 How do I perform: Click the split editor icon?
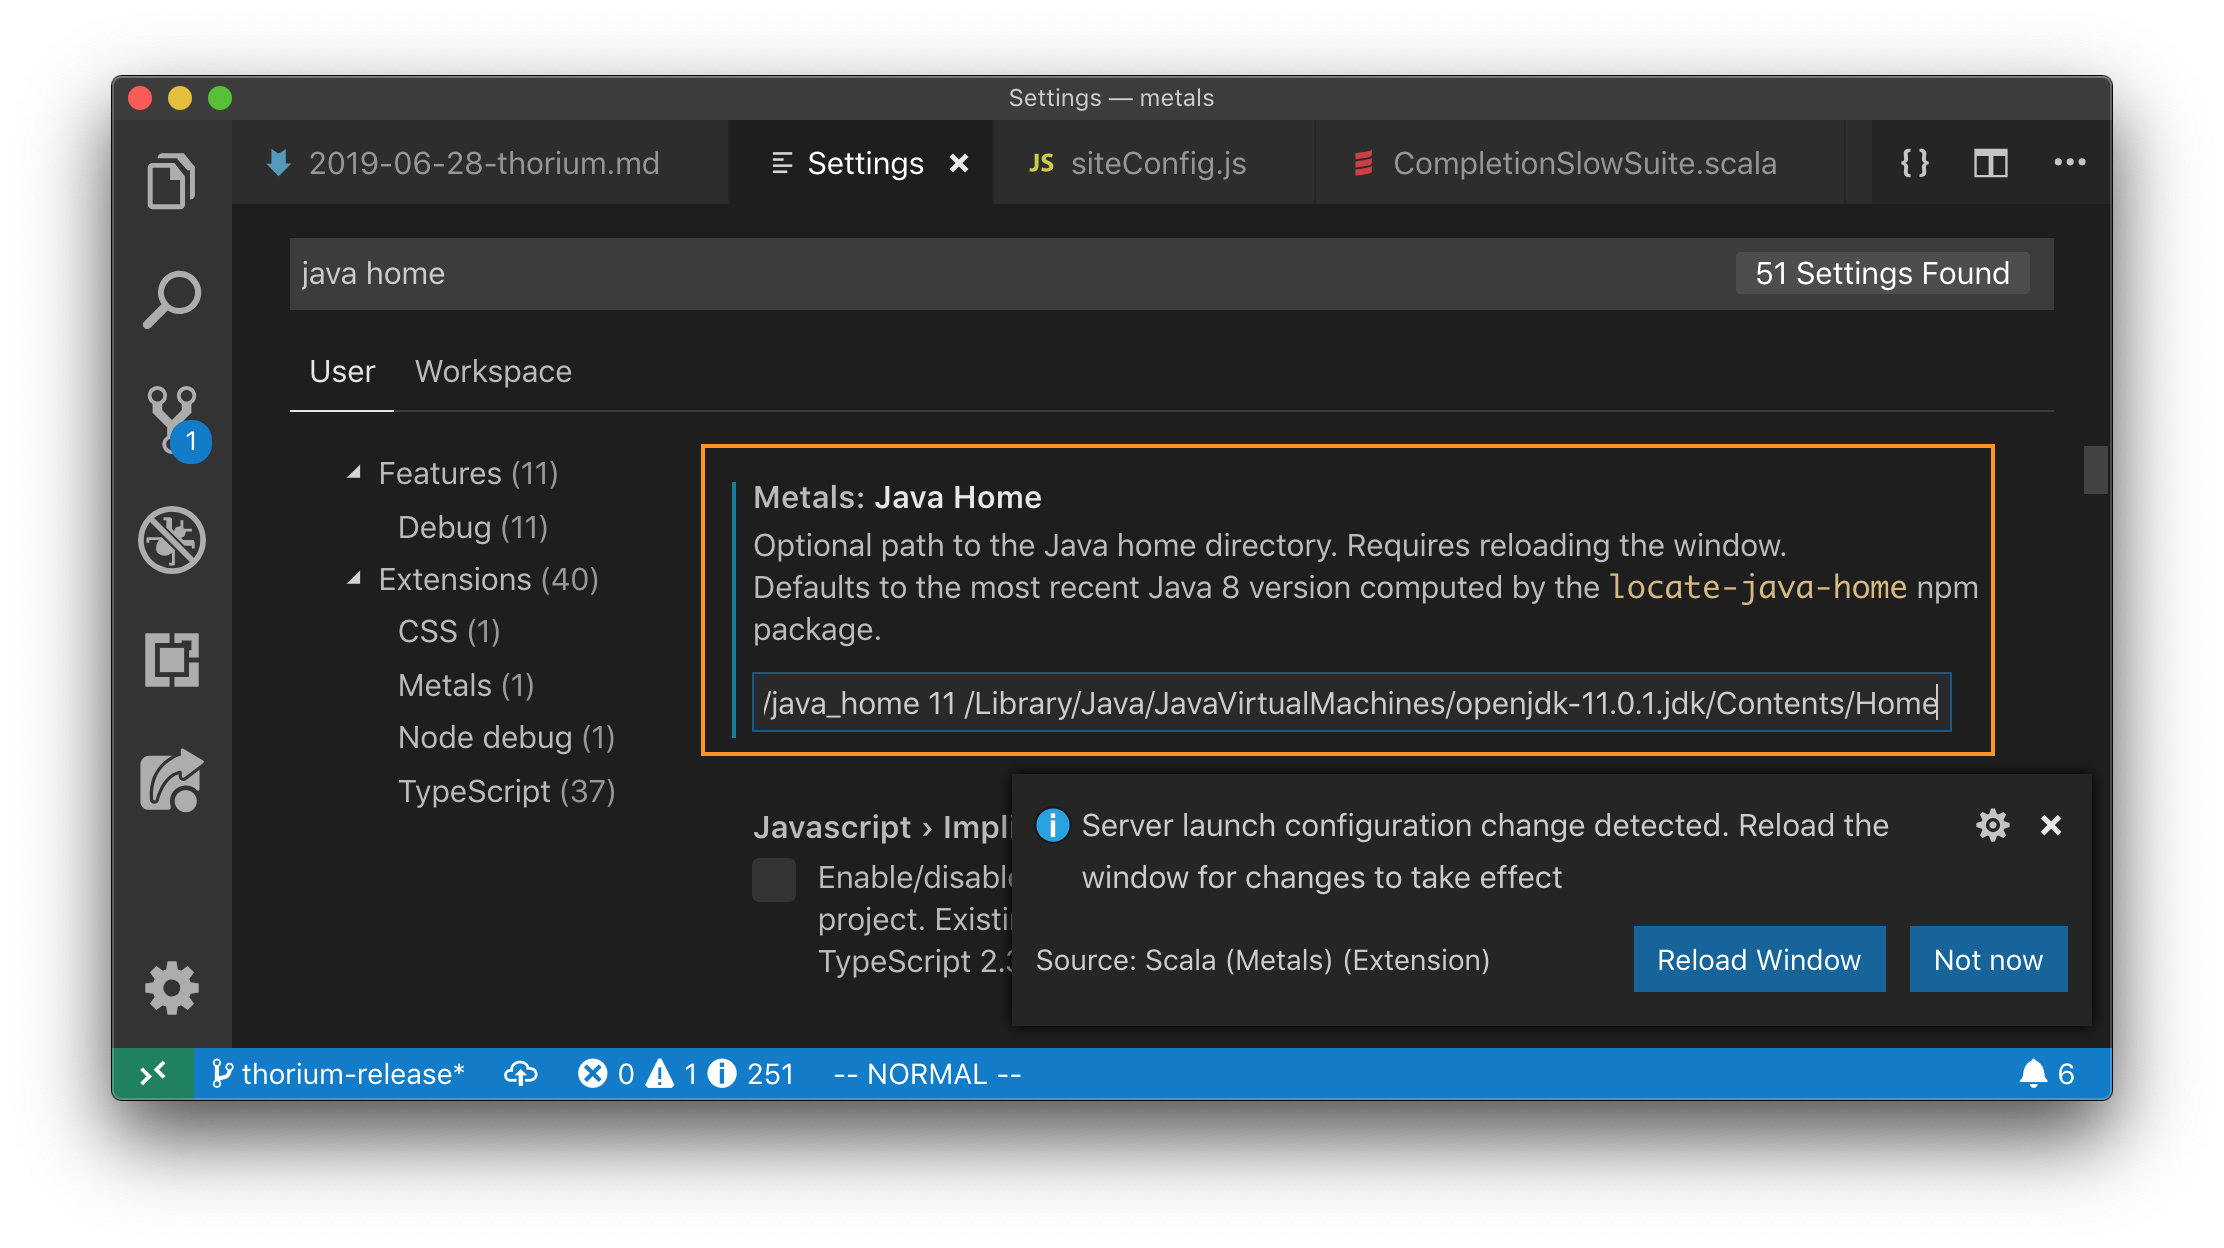(1991, 162)
